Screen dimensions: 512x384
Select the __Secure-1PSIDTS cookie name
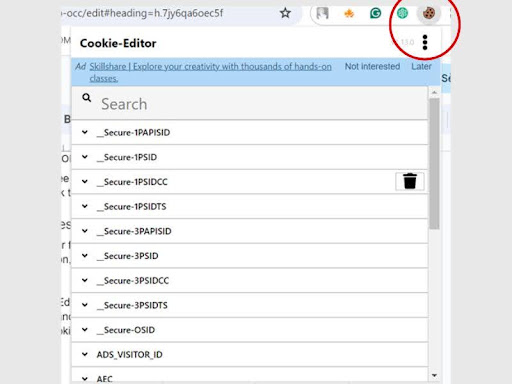[x=131, y=207]
